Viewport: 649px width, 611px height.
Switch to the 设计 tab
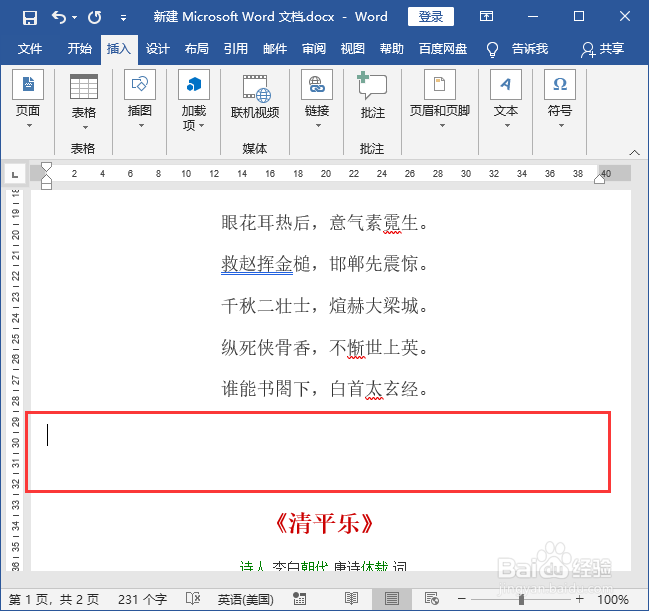tap(158, 49)
